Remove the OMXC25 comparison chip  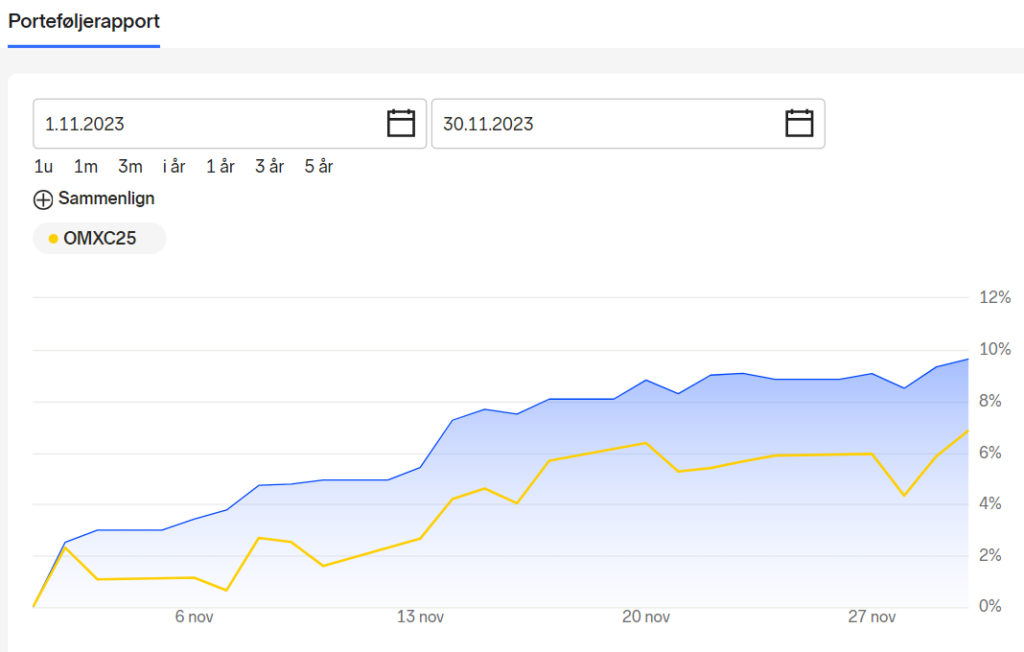tap(99, 238)
